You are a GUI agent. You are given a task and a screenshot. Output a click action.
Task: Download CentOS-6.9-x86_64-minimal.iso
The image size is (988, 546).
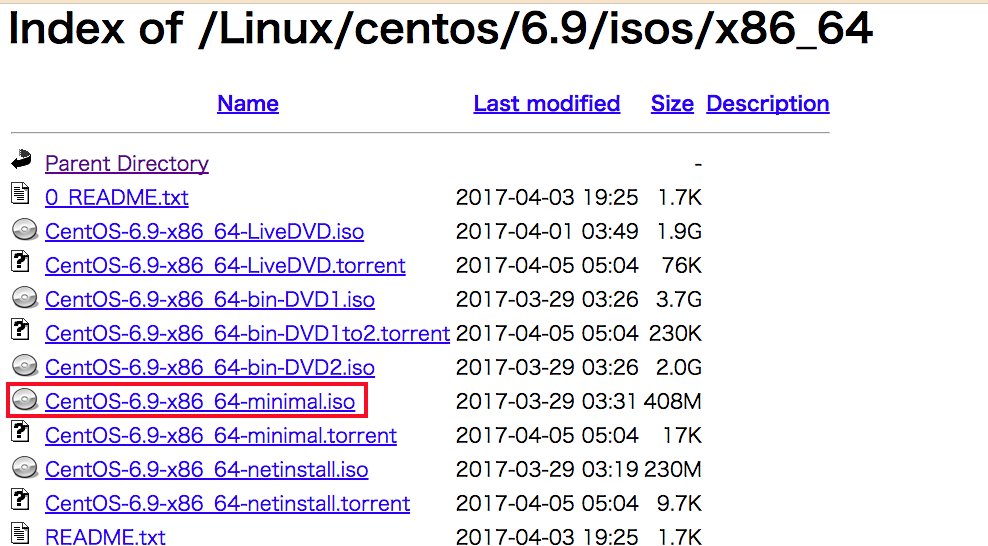tap(200, 401)
